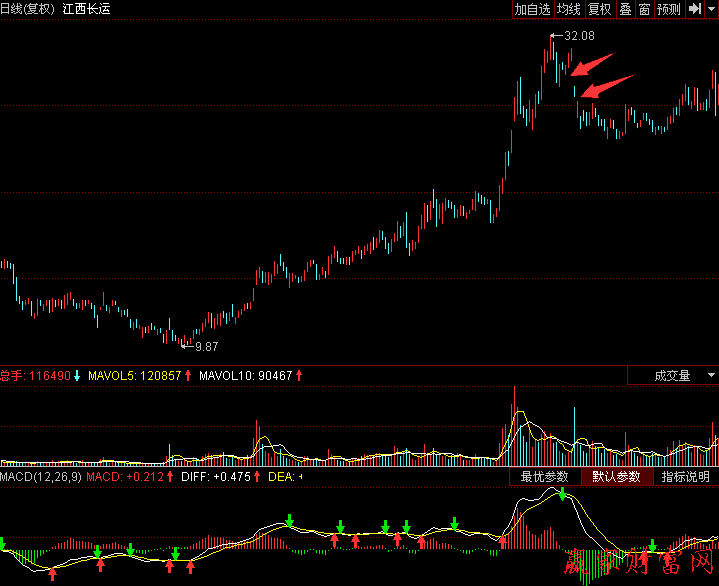Select the 默认参数 tab
Viewport: 719px width, 586px height.
pos(616,477)
